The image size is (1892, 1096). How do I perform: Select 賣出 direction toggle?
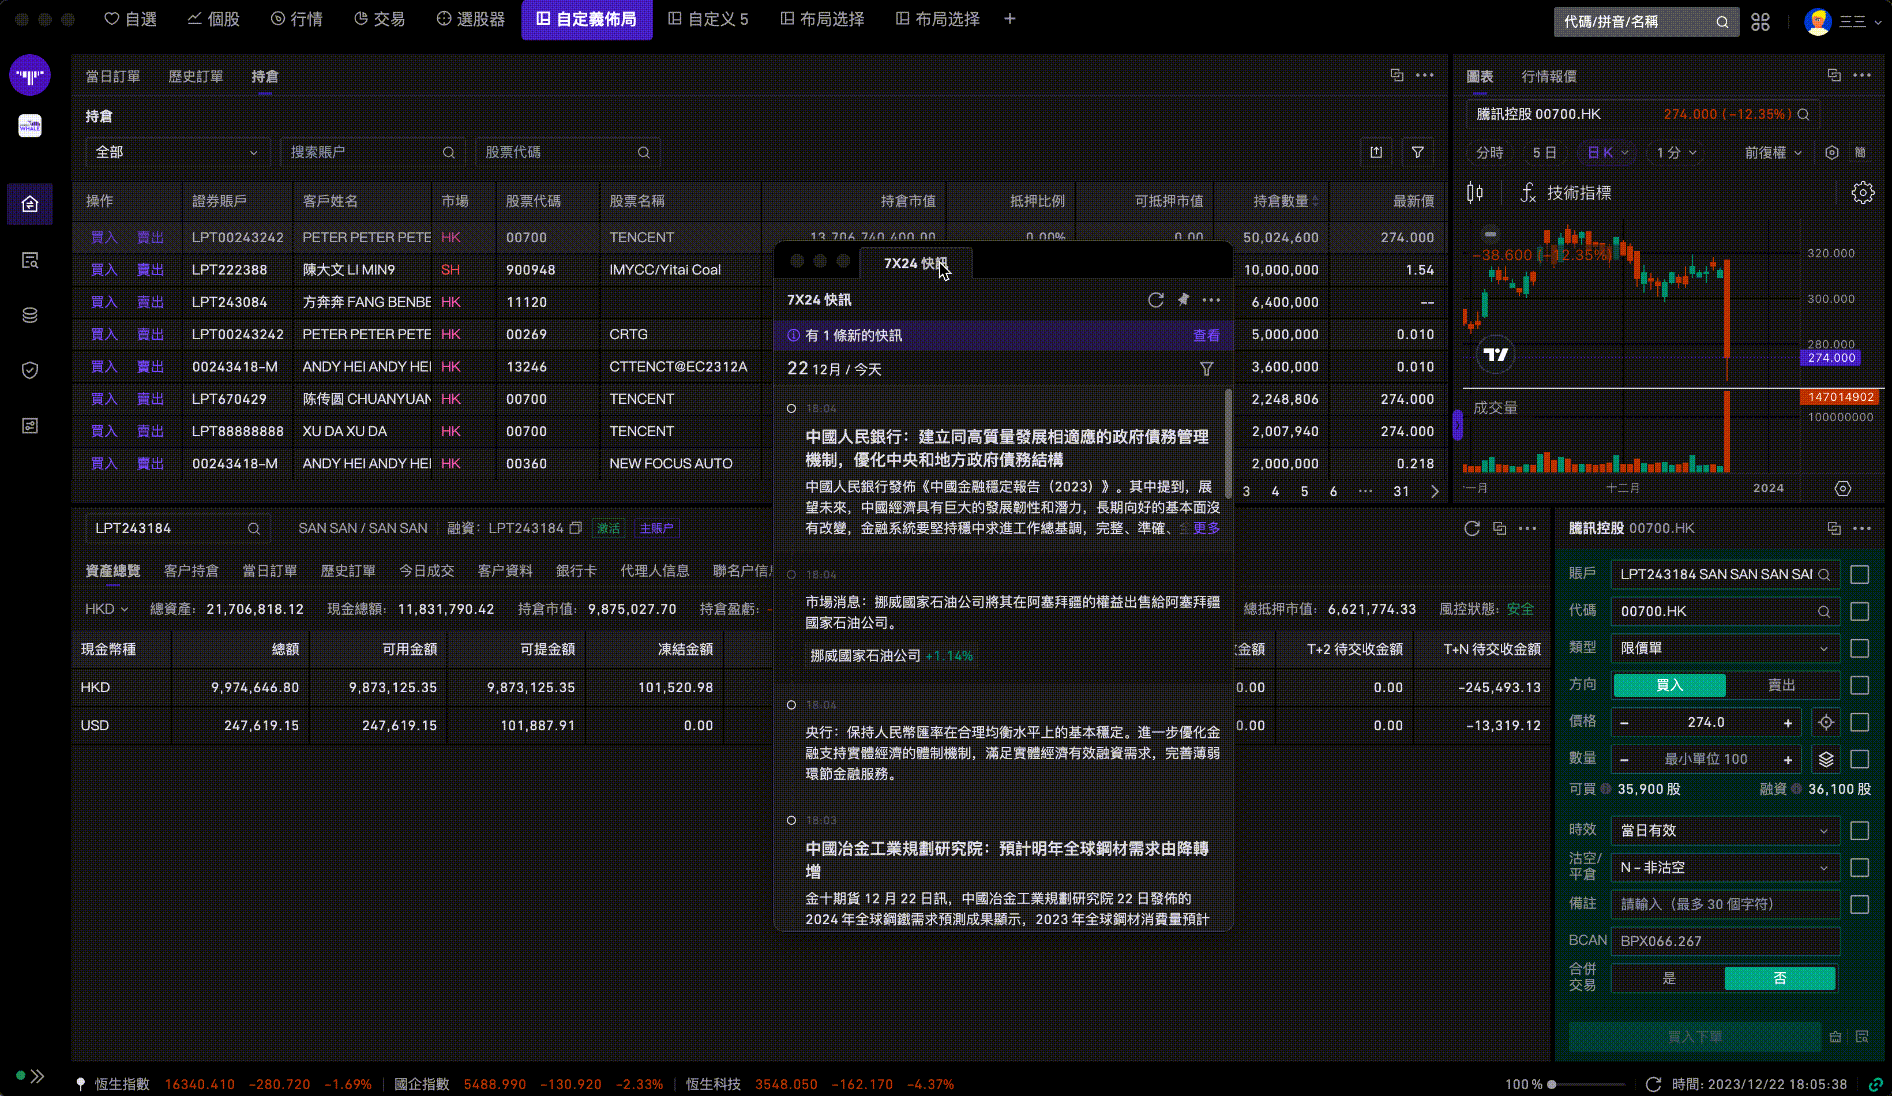point(1782,685)
